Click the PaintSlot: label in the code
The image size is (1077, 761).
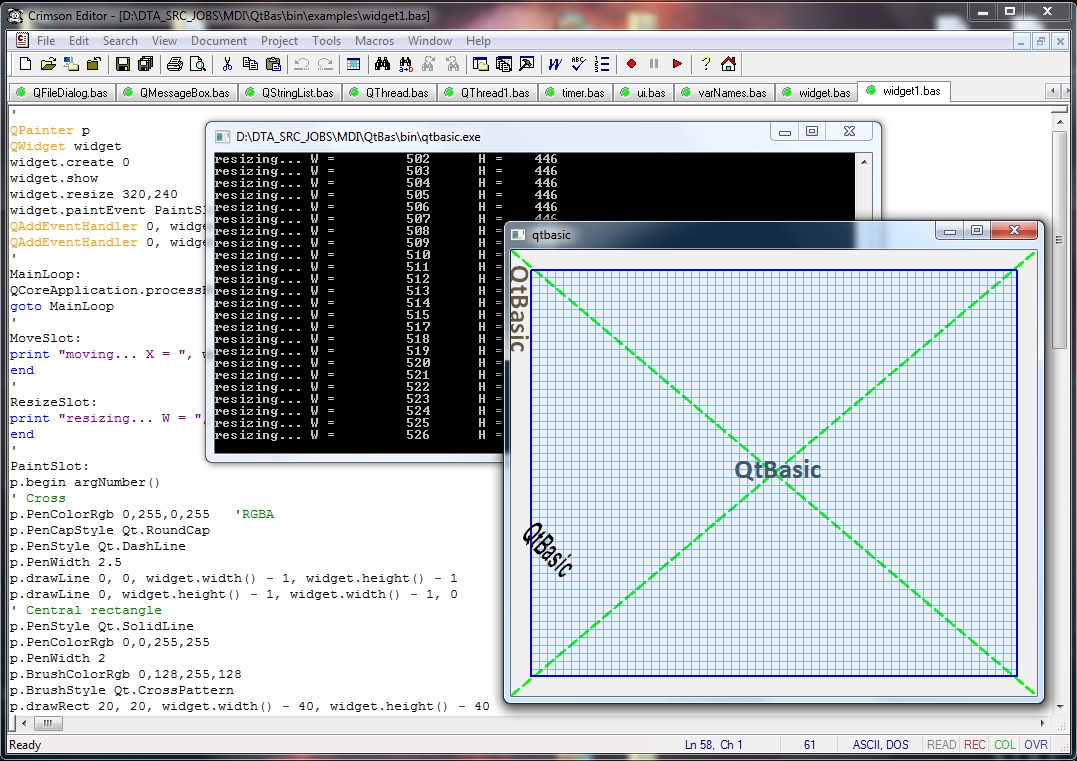[49, 466]
